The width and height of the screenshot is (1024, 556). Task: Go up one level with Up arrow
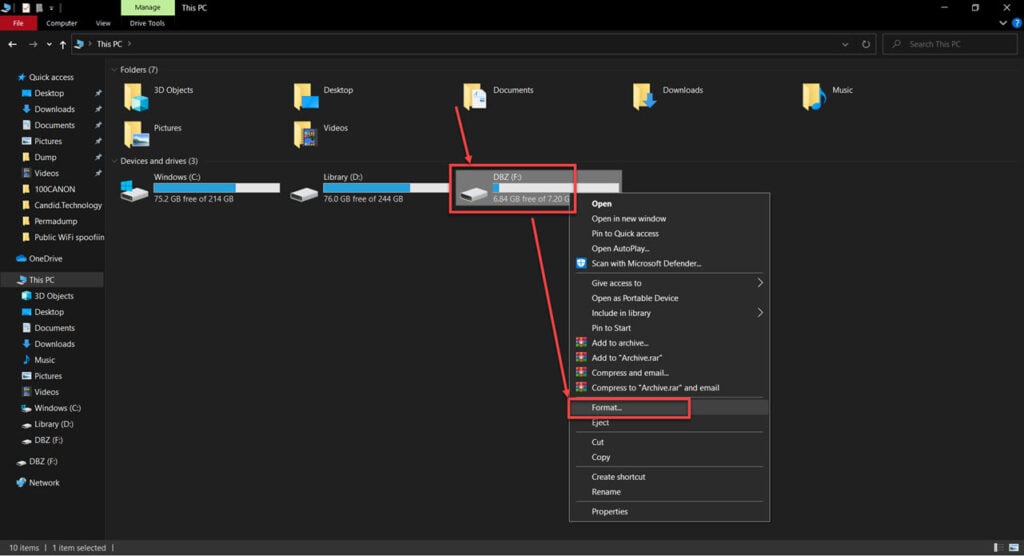pos(63,44)
